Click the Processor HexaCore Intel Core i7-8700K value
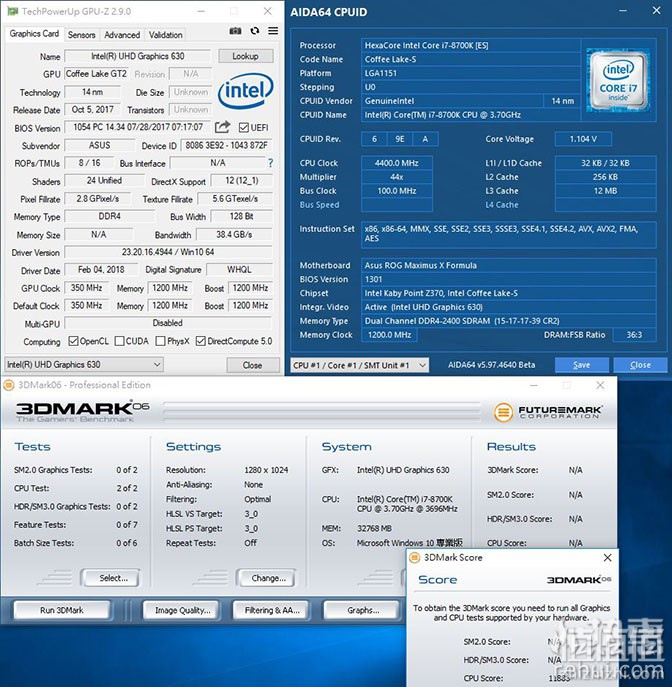This screenshot has height=687, width=672. pos(470,45)
